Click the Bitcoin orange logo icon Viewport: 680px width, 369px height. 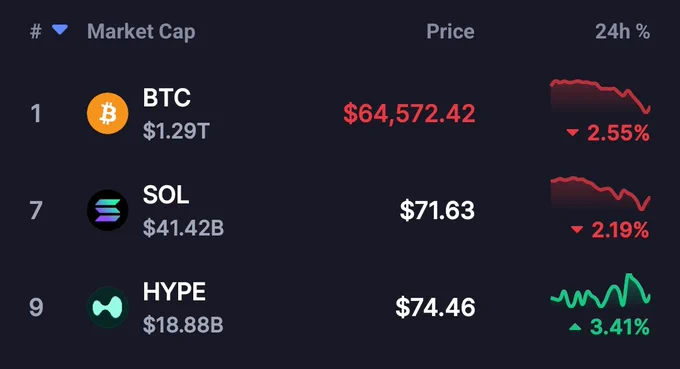coord(108,113)
